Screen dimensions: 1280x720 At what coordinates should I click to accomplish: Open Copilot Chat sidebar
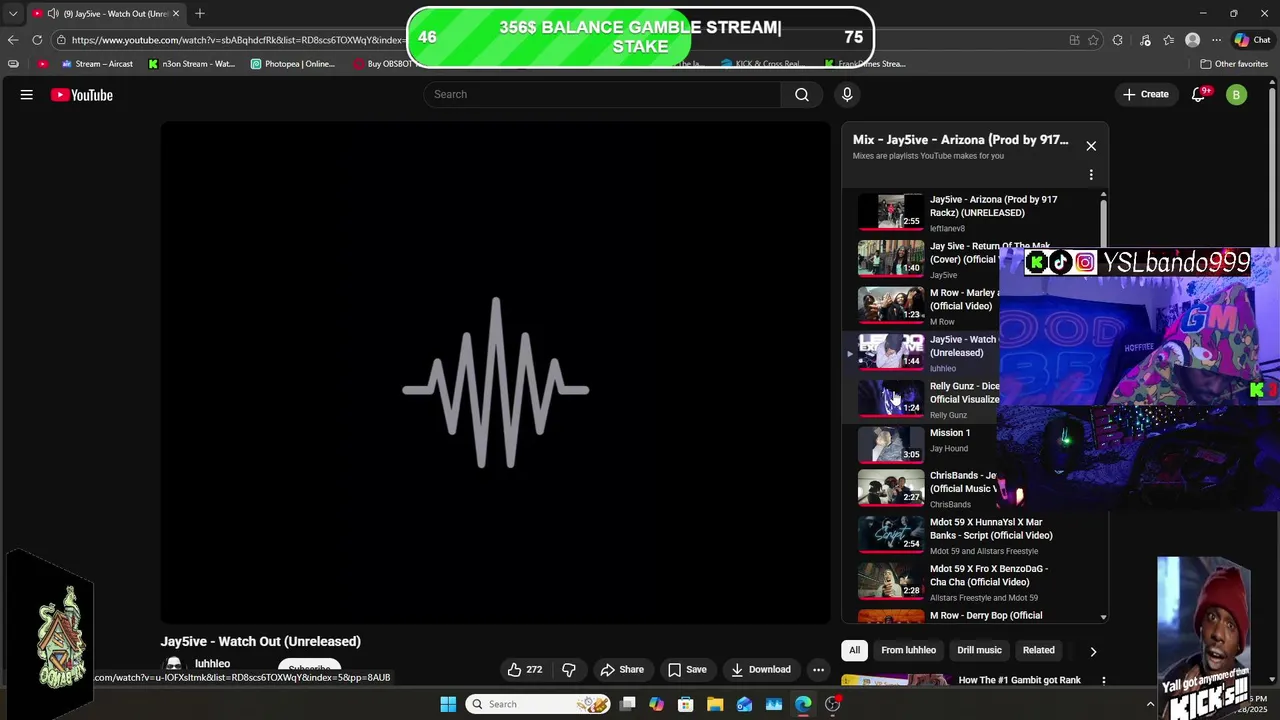(1252, 40)
